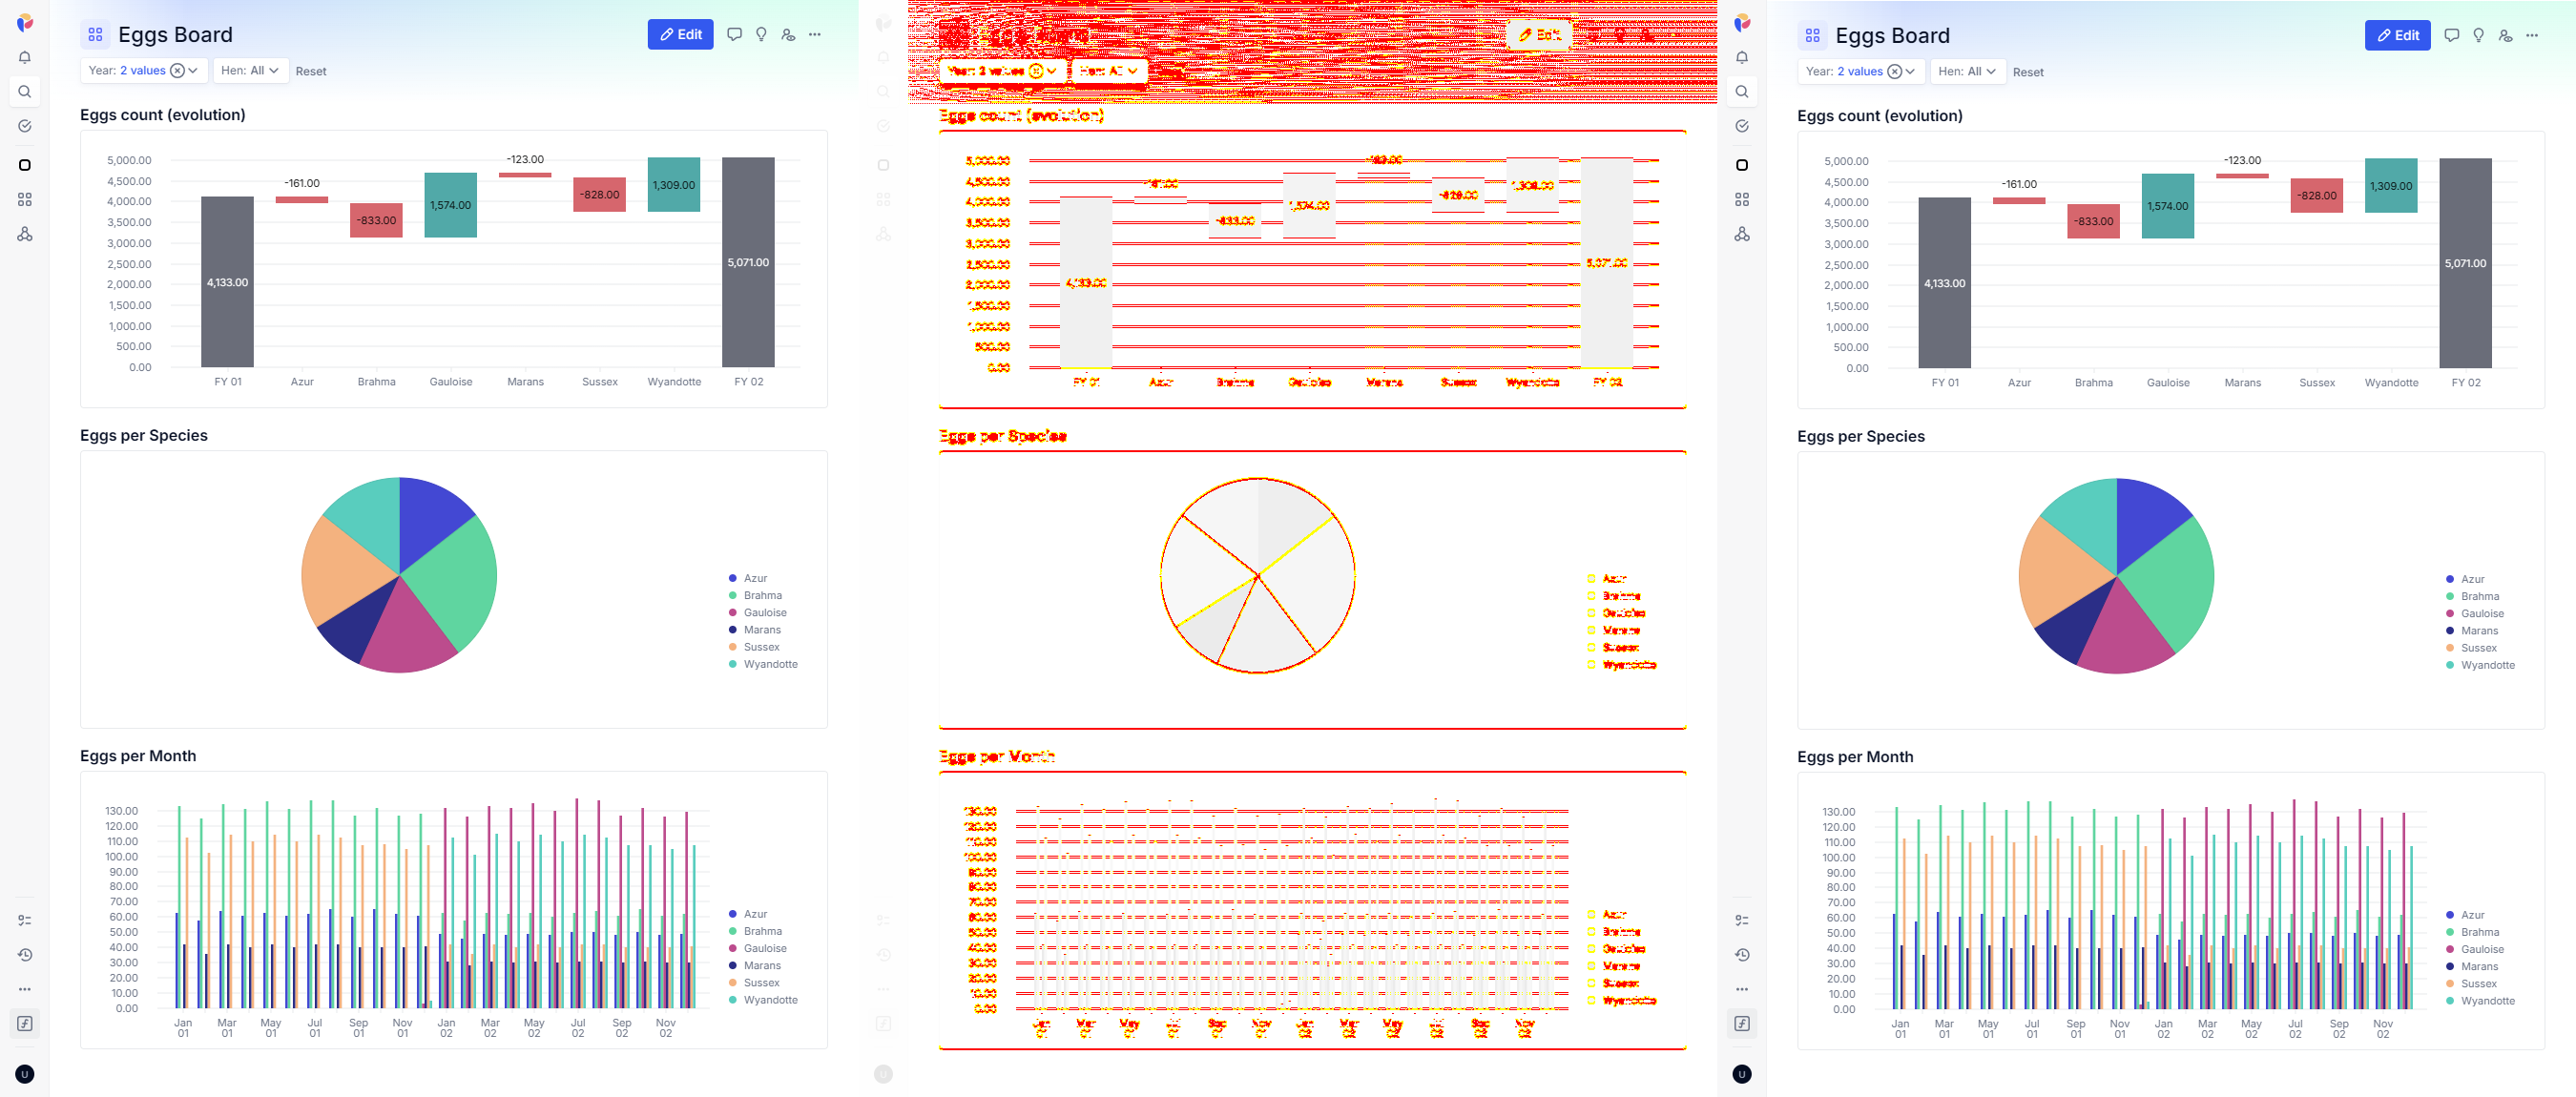Open history clock icon in right panel sidebar
Viewport: 2576px width, 1097px height.
[1742, 955]
